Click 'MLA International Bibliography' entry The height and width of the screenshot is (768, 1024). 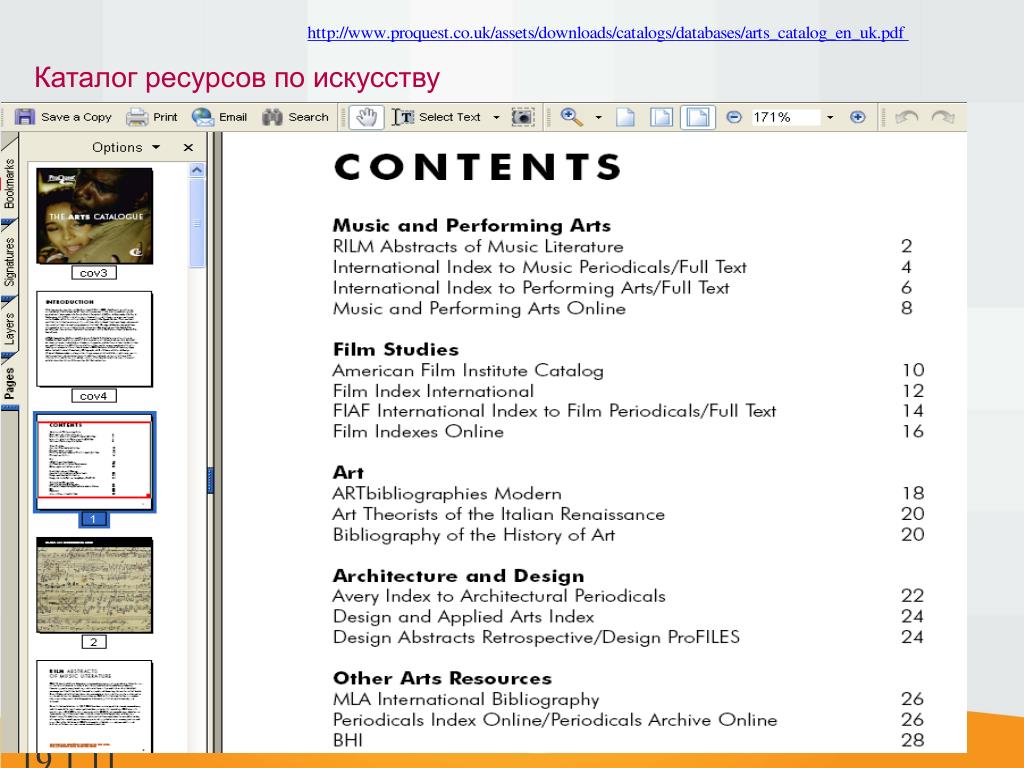pyautogui.click(x=466, y=699)
